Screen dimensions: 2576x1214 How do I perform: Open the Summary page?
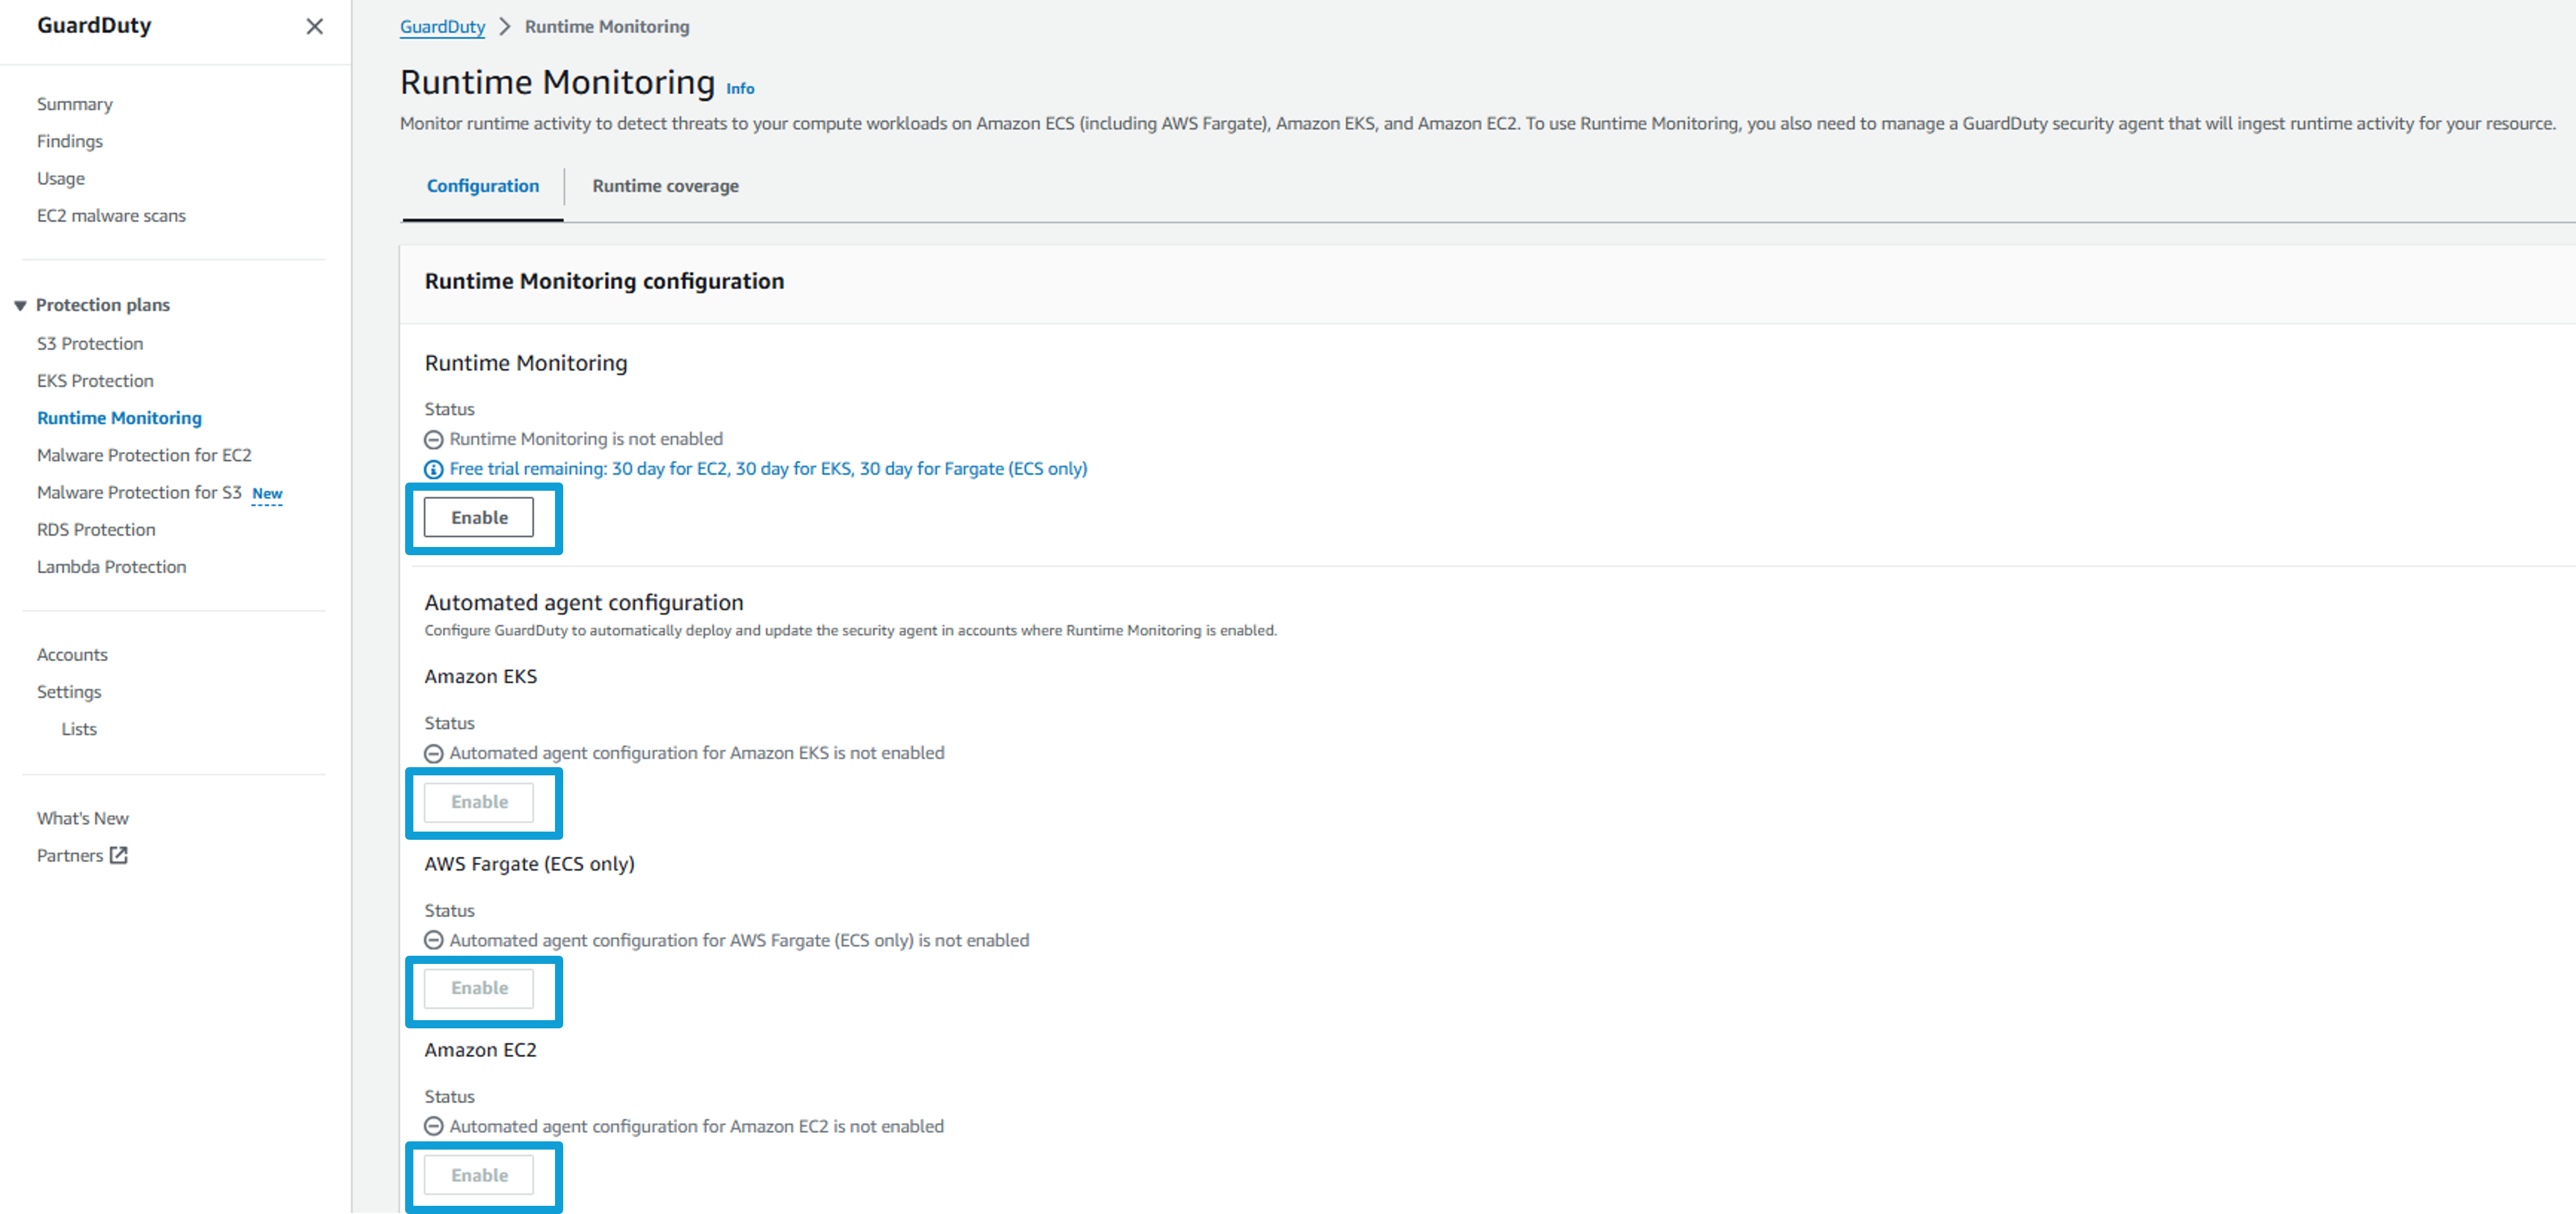[x=75, y=104]
